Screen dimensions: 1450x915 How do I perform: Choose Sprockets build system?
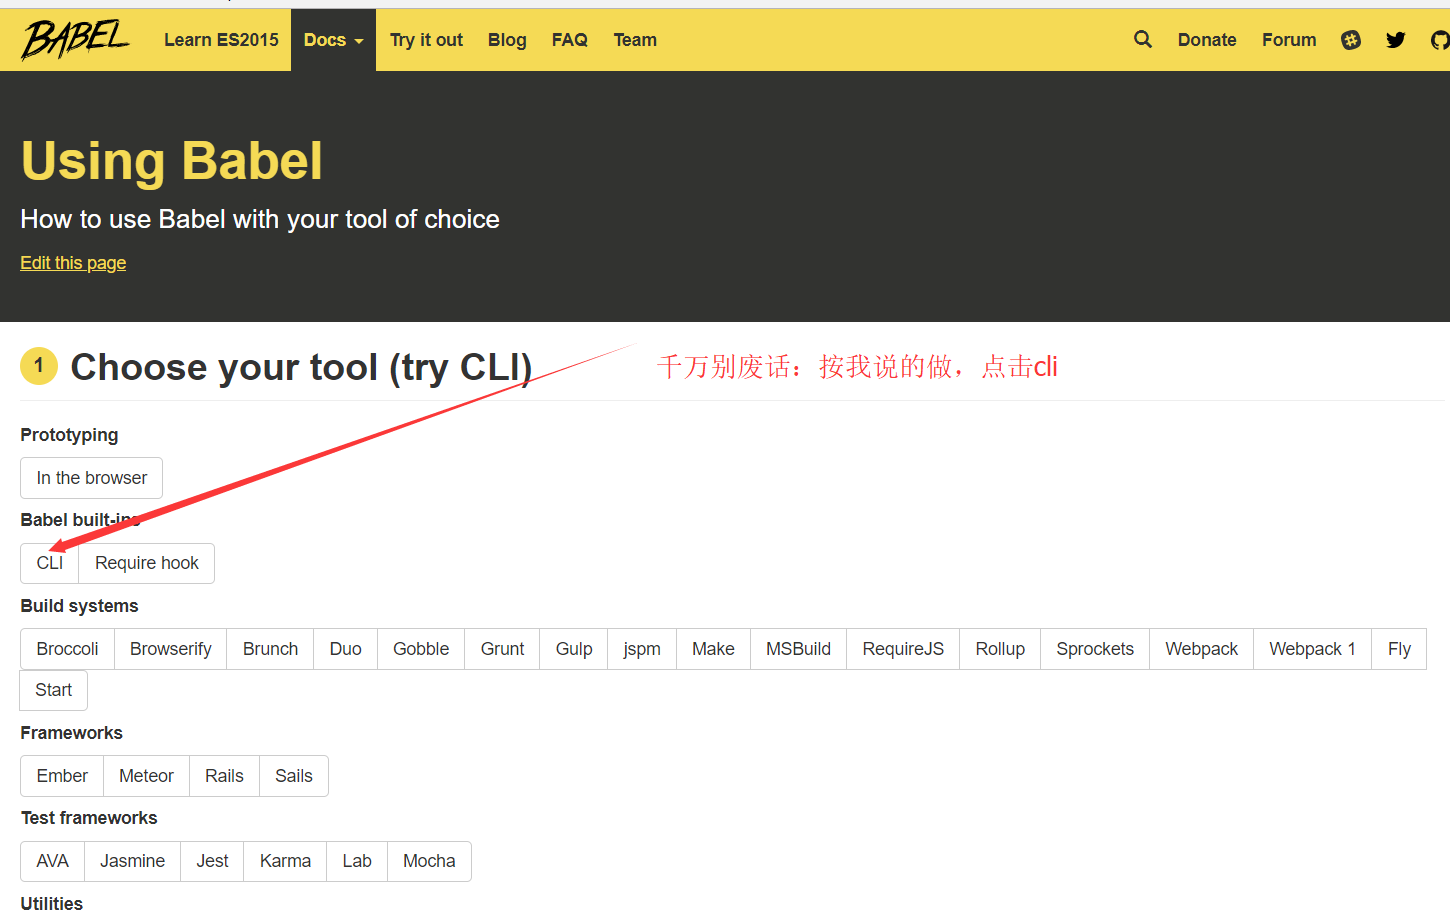(1095, 649)
